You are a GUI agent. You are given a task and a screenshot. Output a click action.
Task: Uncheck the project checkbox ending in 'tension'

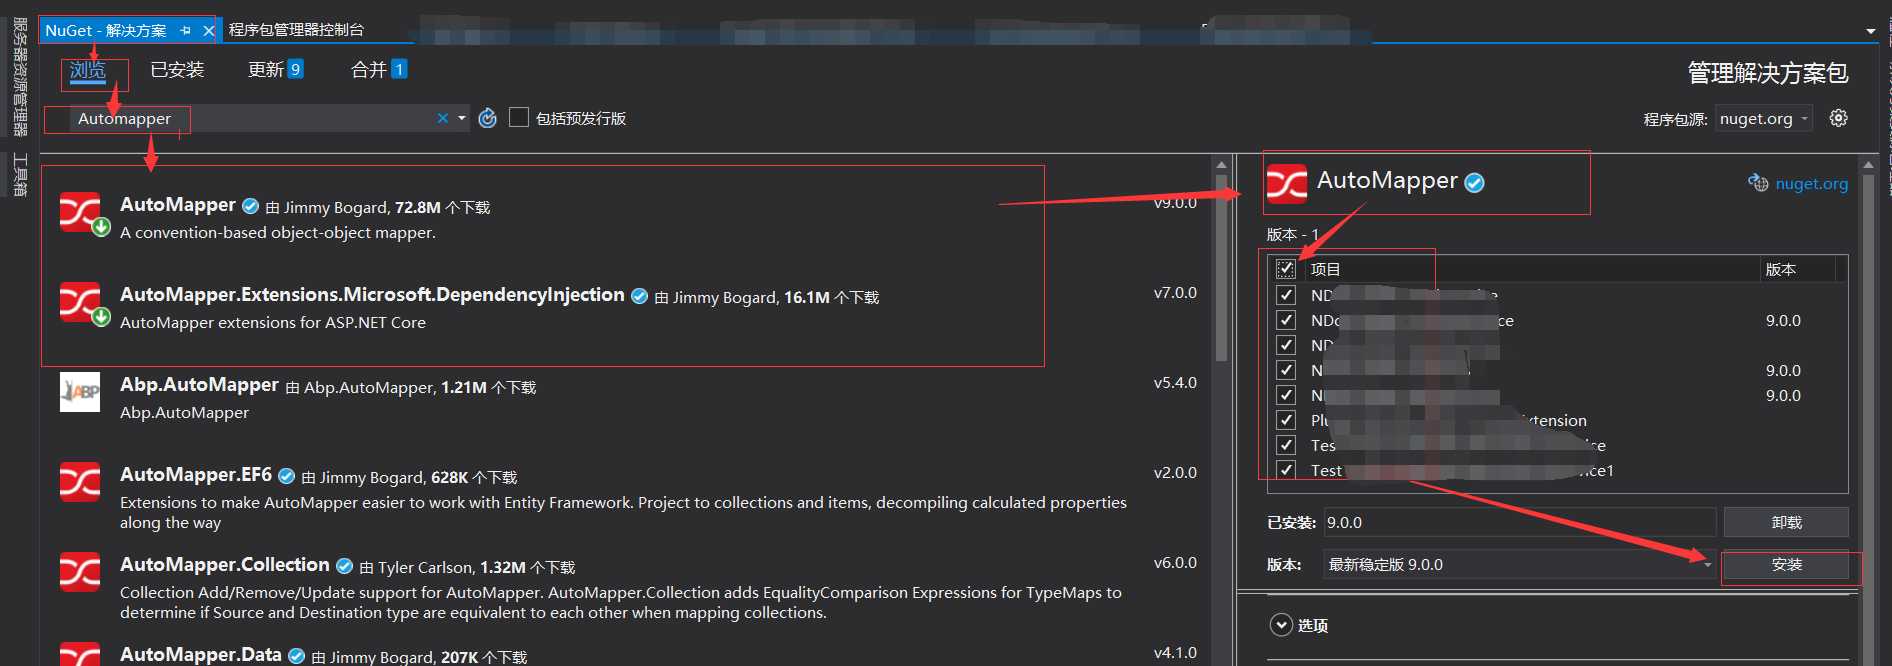coord(1286,420)
